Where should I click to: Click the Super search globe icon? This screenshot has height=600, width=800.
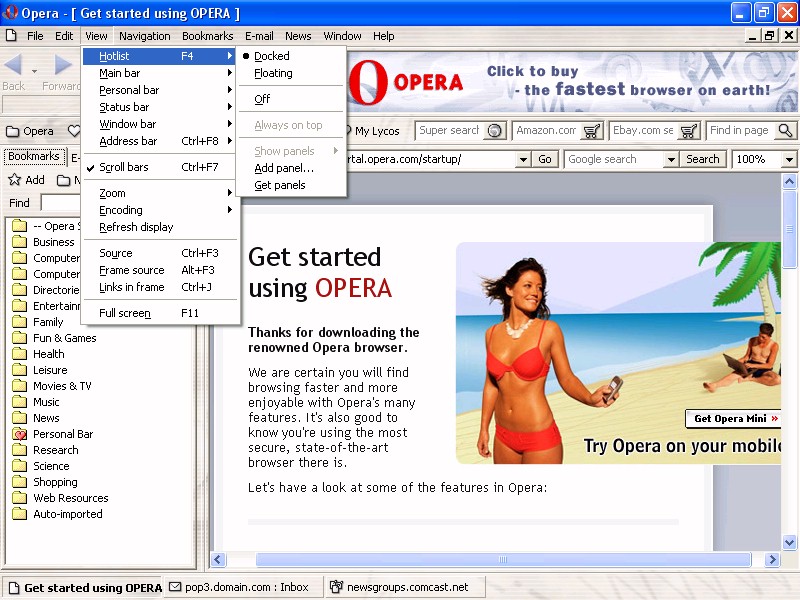[494, 131]
